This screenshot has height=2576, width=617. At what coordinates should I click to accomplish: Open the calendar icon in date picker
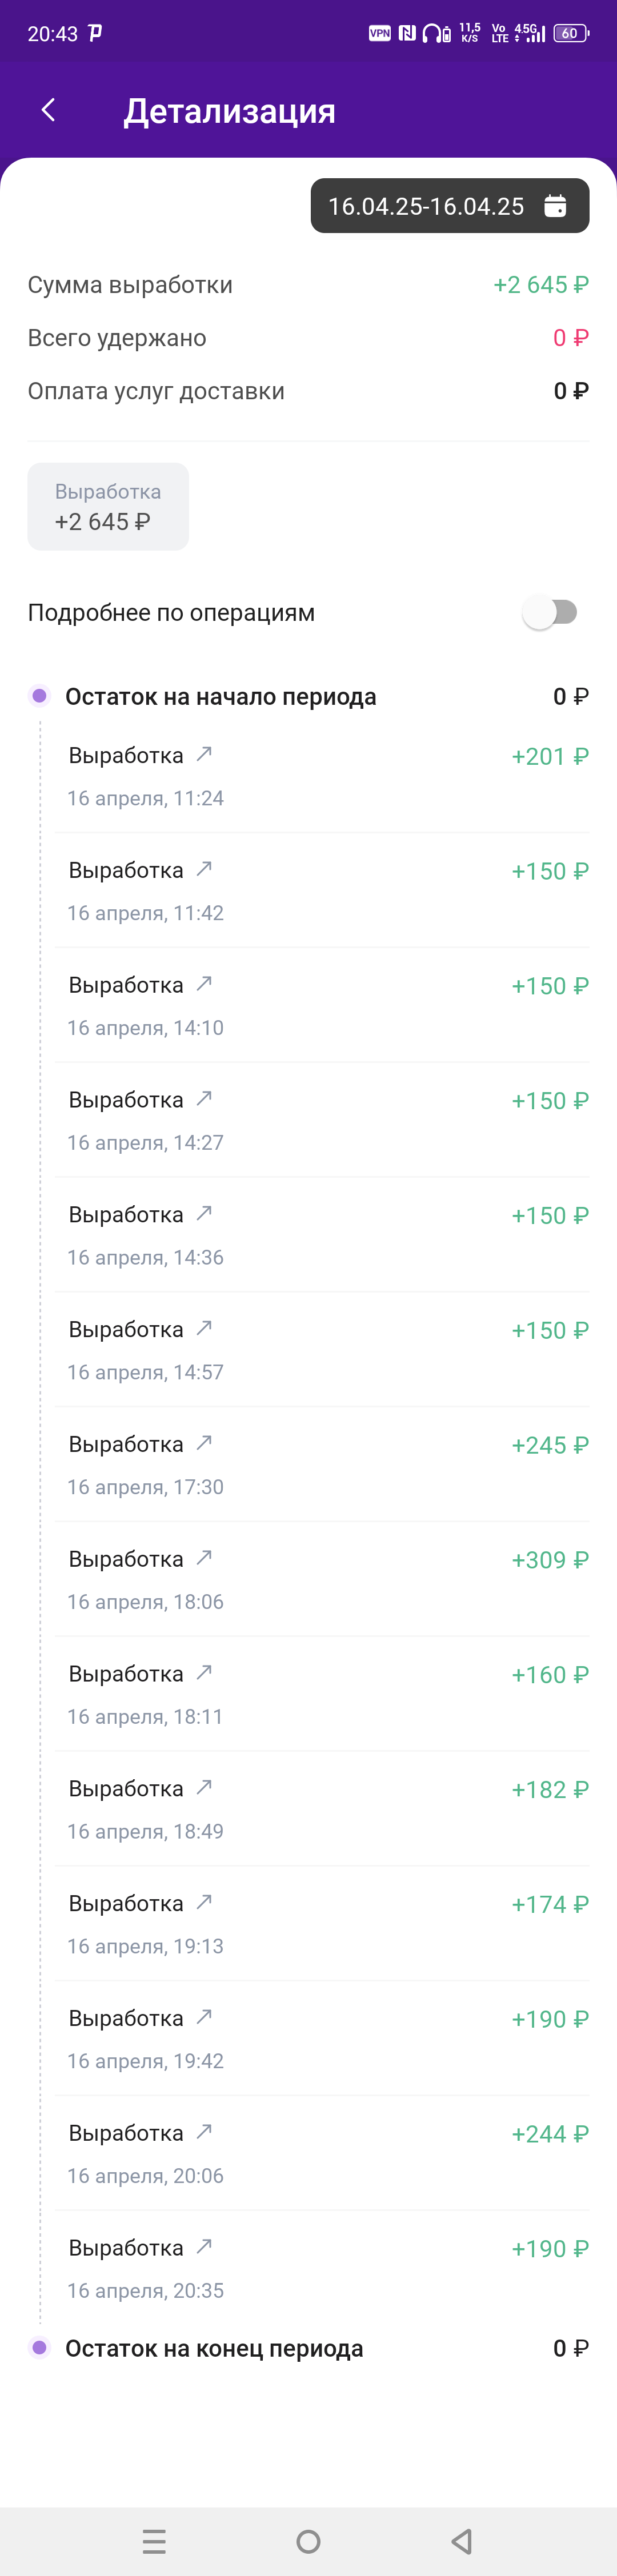555,206
